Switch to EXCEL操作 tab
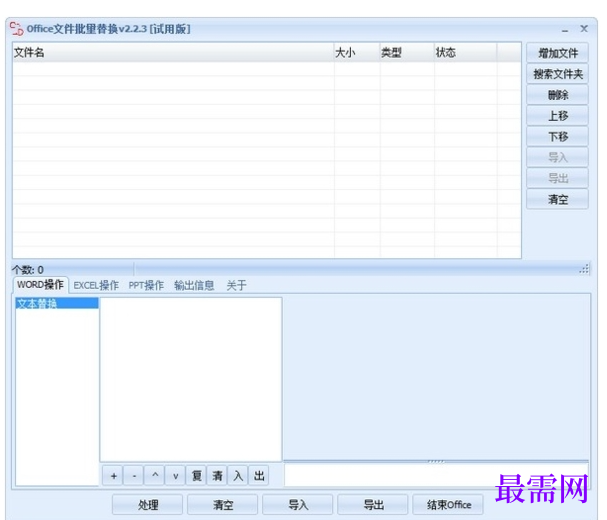Viewport: 607px width, 520px height. 96,285
